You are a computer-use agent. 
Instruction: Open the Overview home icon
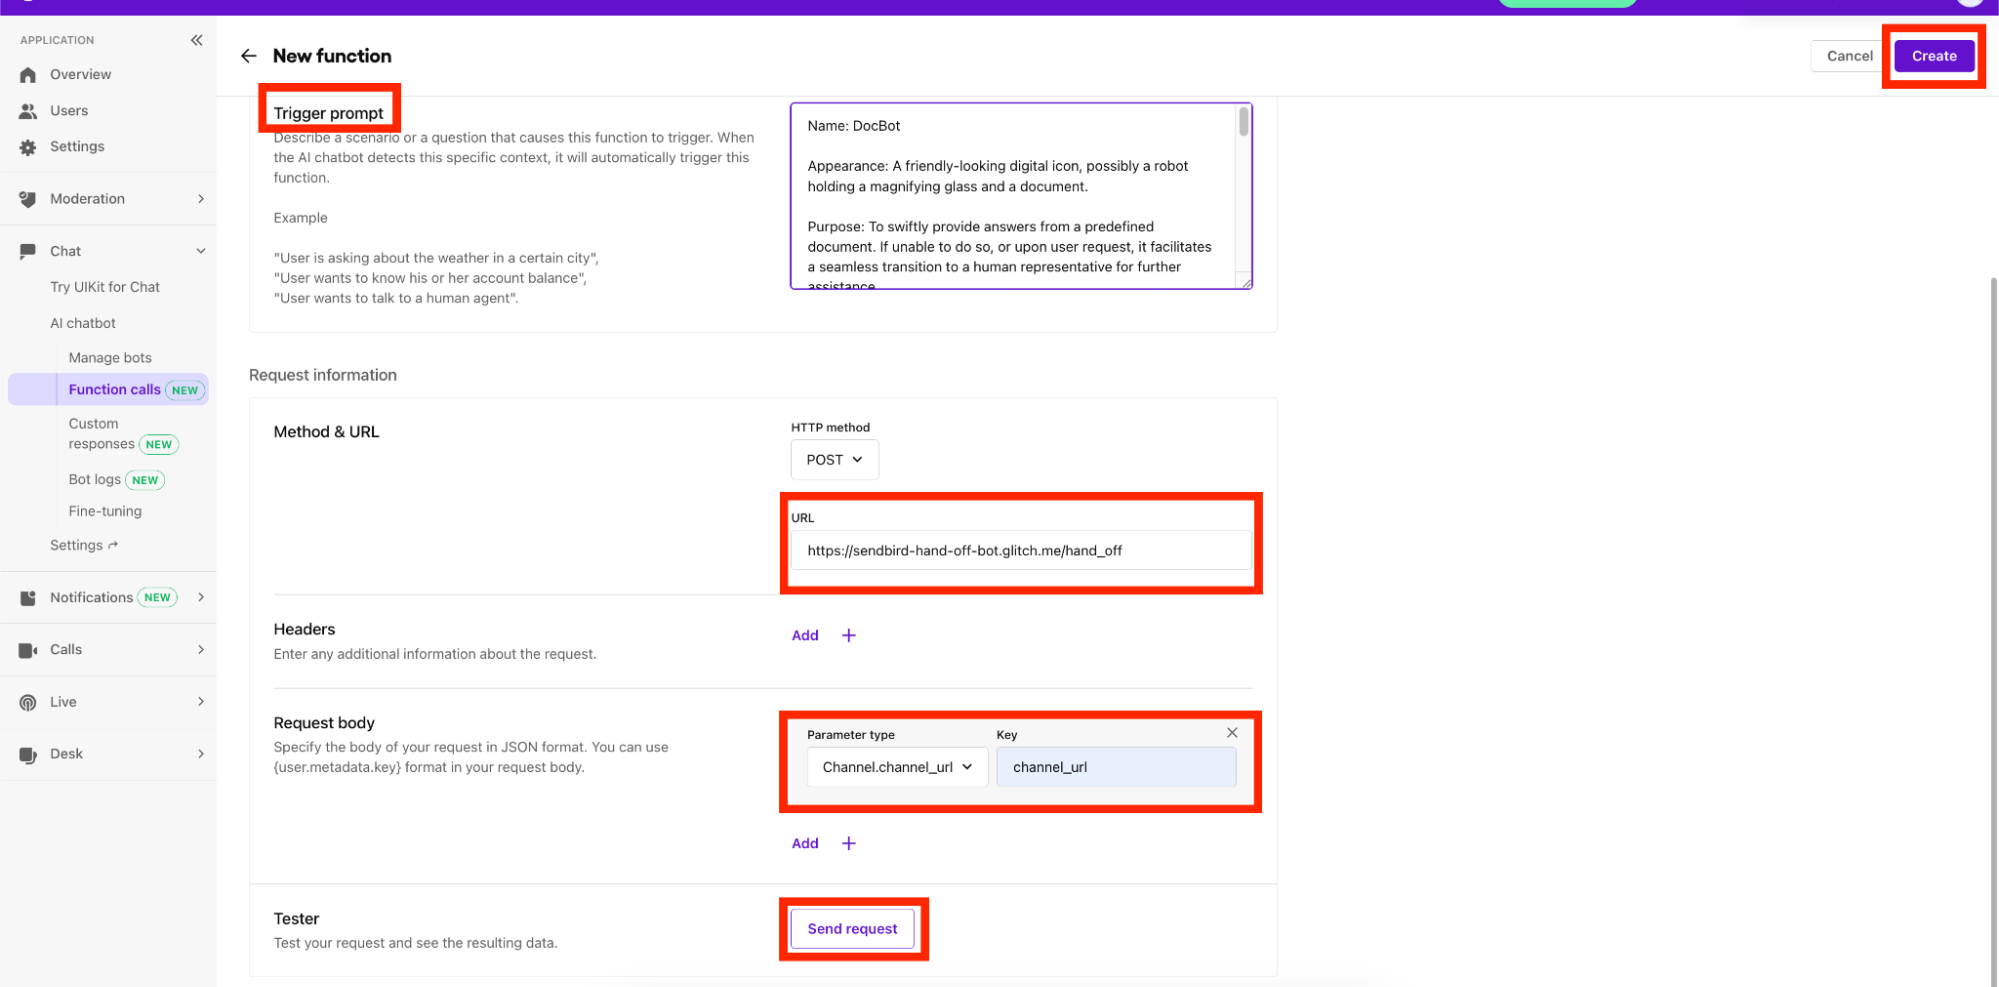click(28, 74)
